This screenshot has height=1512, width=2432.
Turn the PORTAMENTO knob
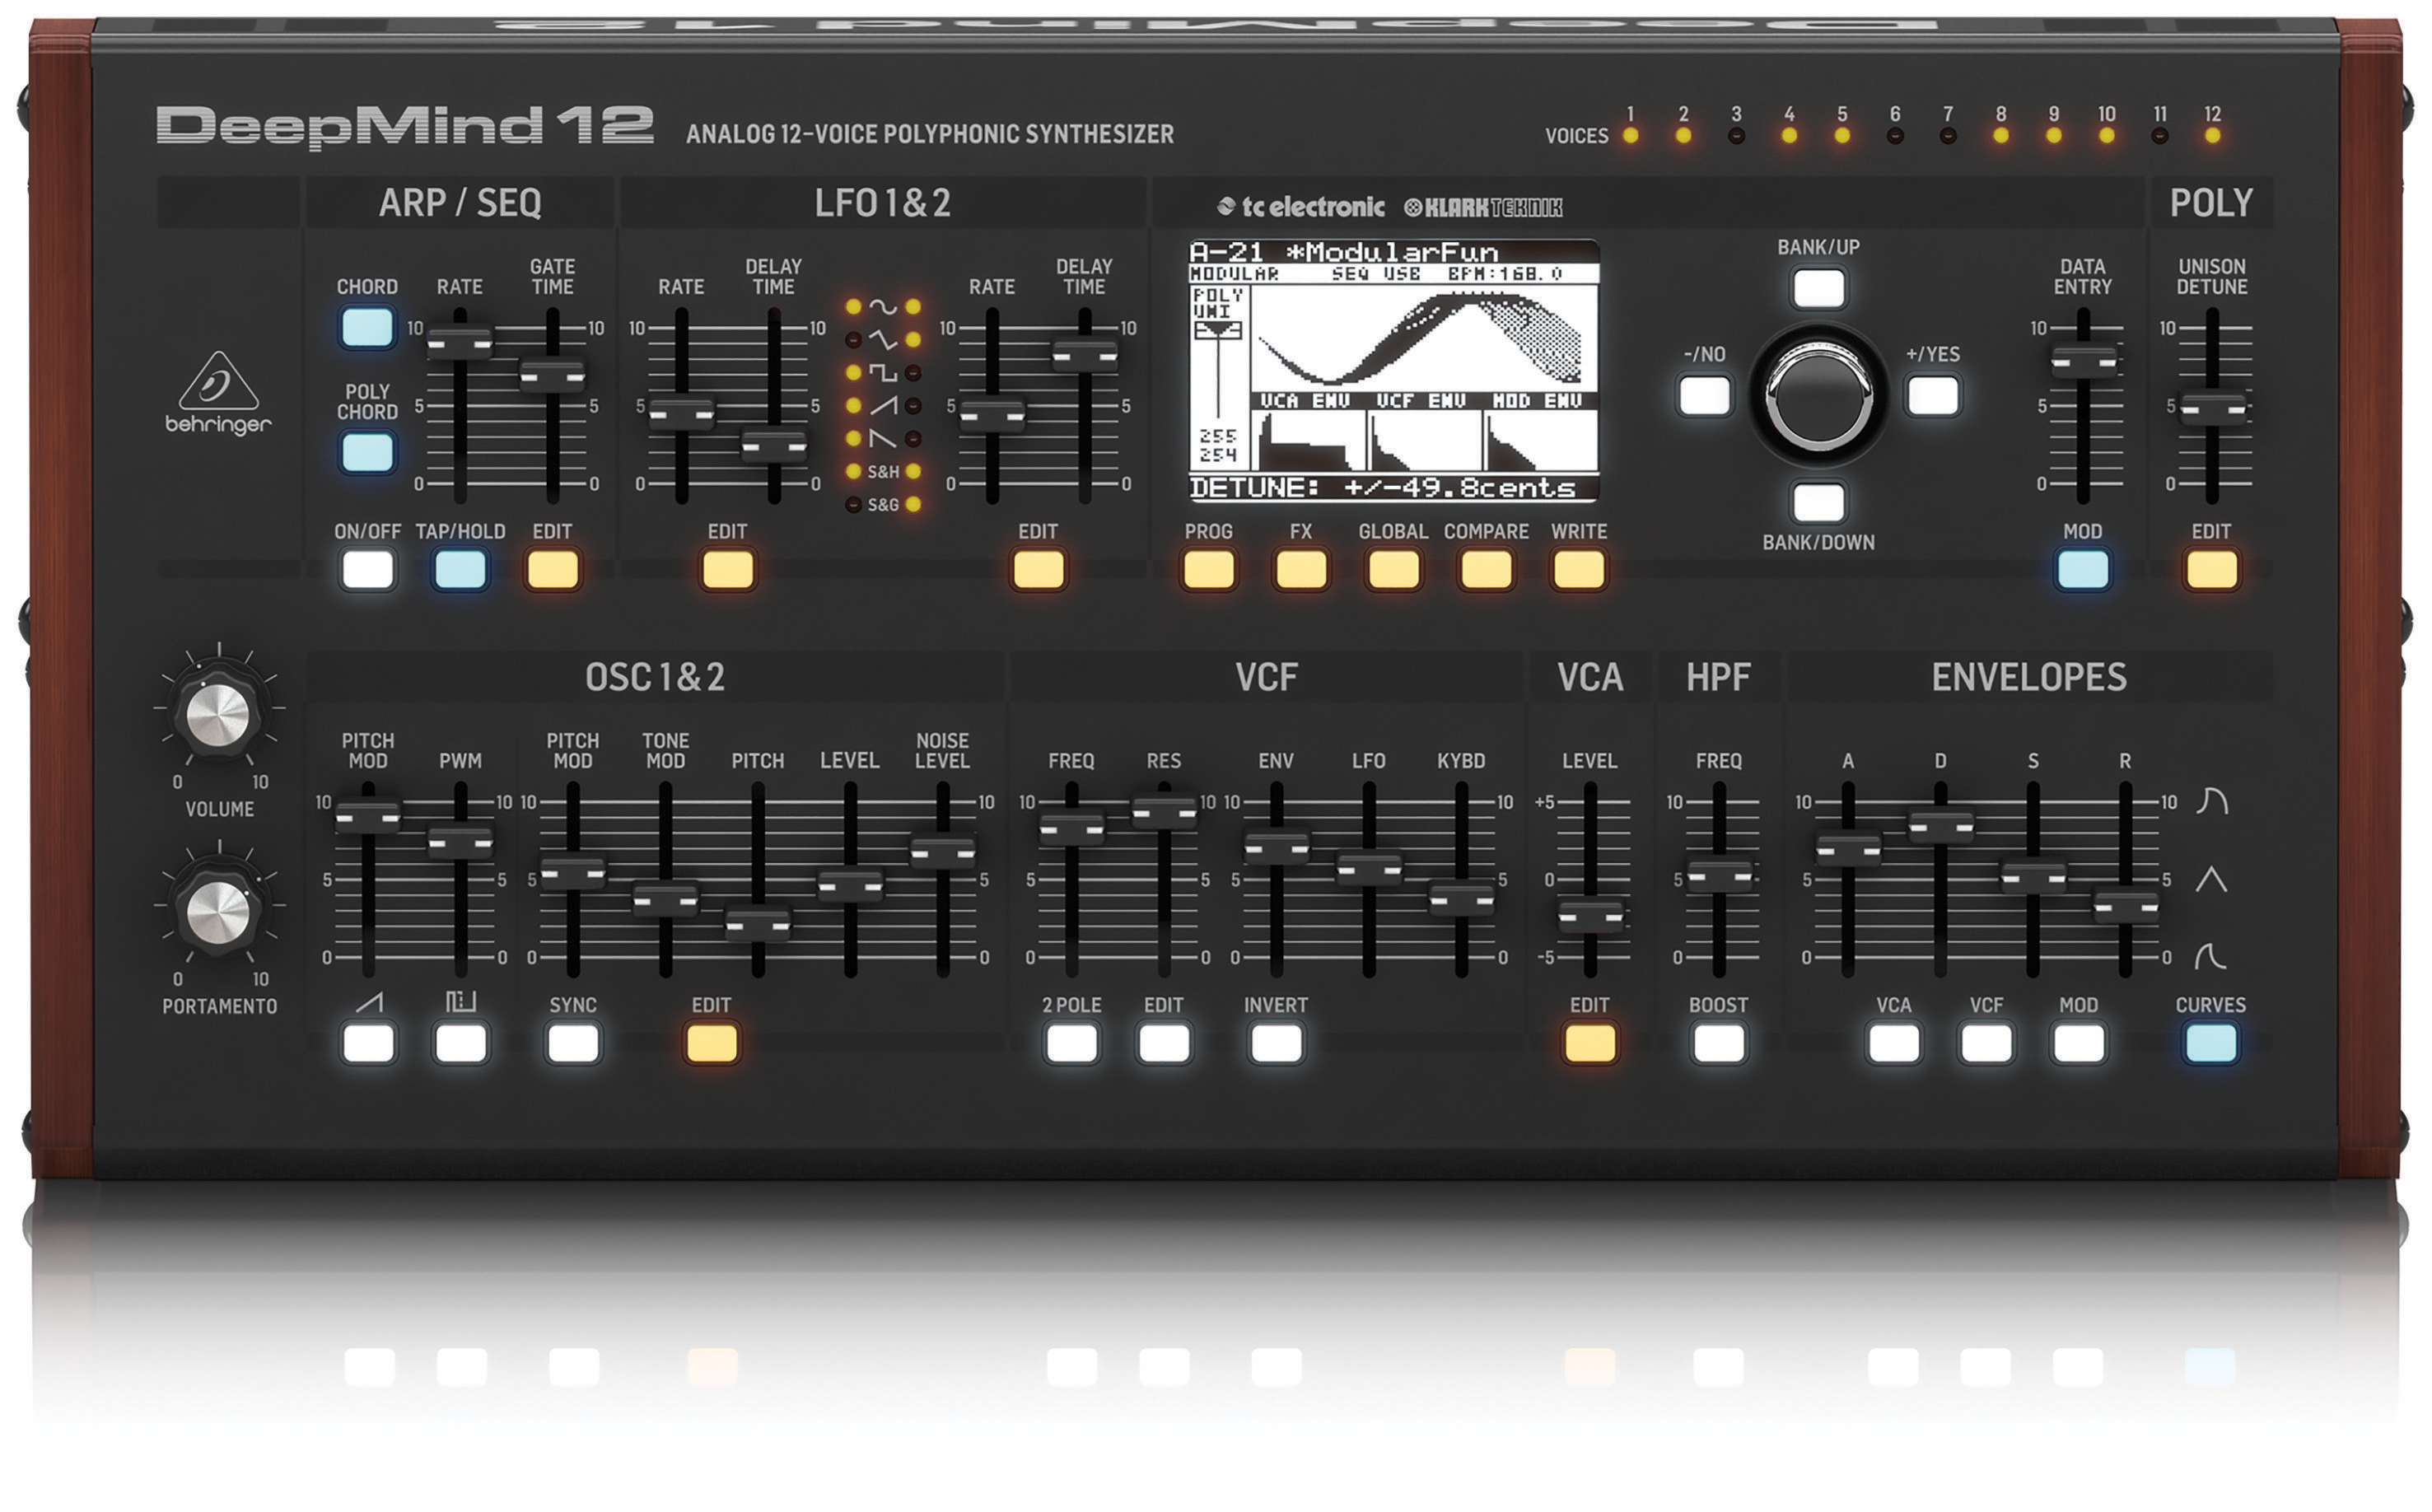pyautogui.click(x=219, y=912)
